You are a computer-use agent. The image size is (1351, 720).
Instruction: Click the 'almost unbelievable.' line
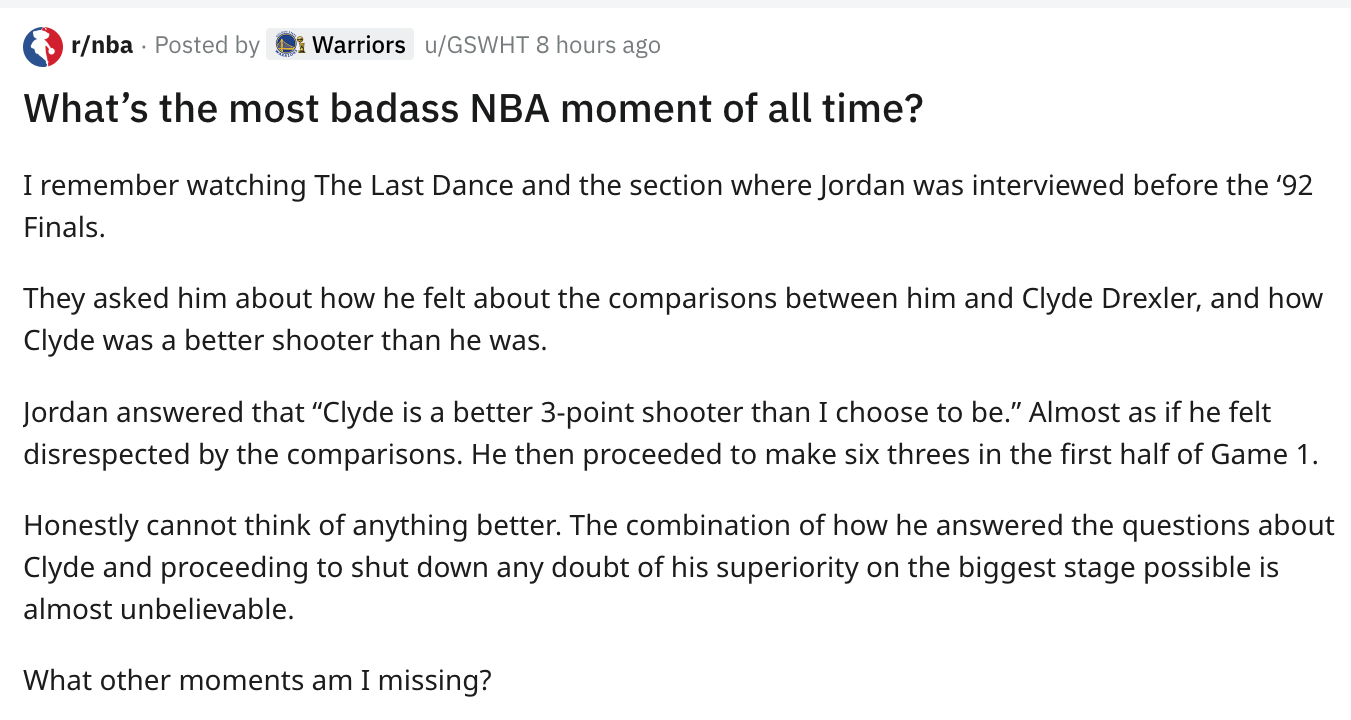[158, 609]
